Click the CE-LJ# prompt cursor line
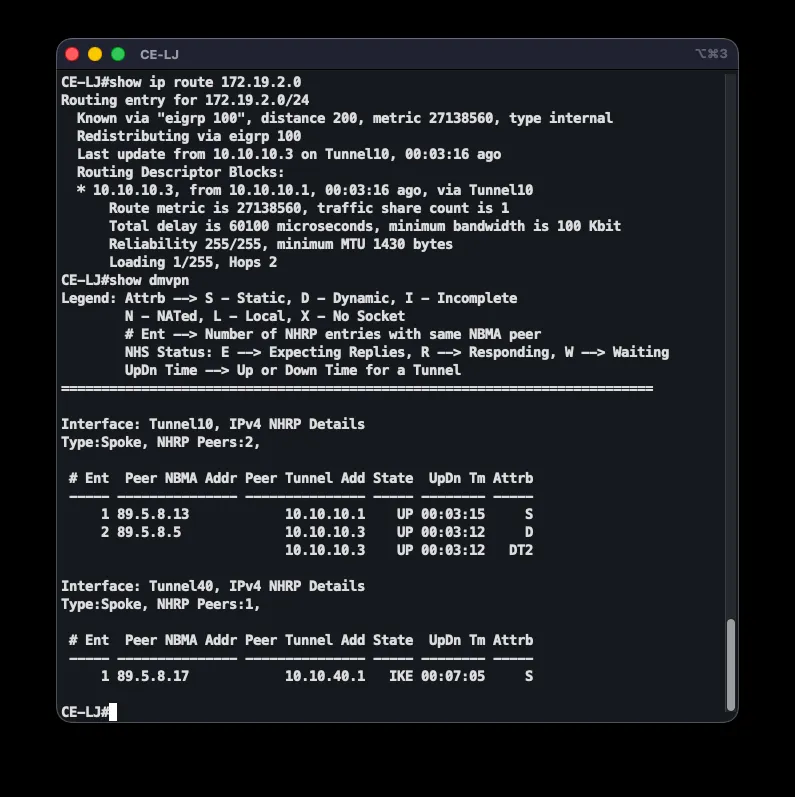The height and width of the screenshot is (797, 795). click(89, 712)
